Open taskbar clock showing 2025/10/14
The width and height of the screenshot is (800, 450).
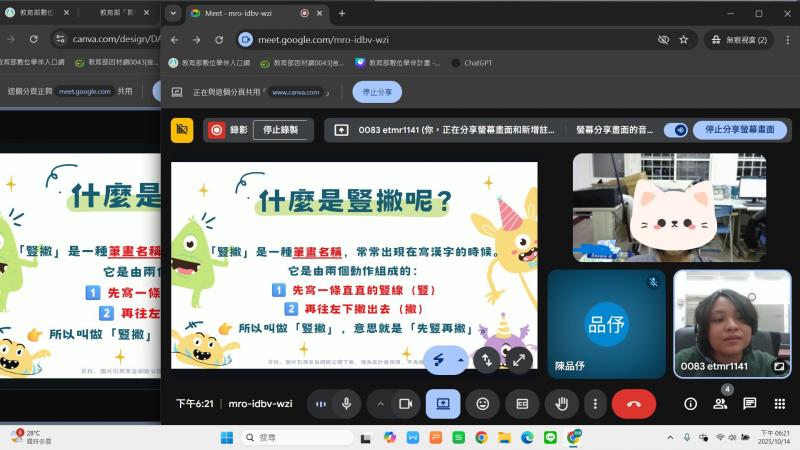tap(774, 438)
